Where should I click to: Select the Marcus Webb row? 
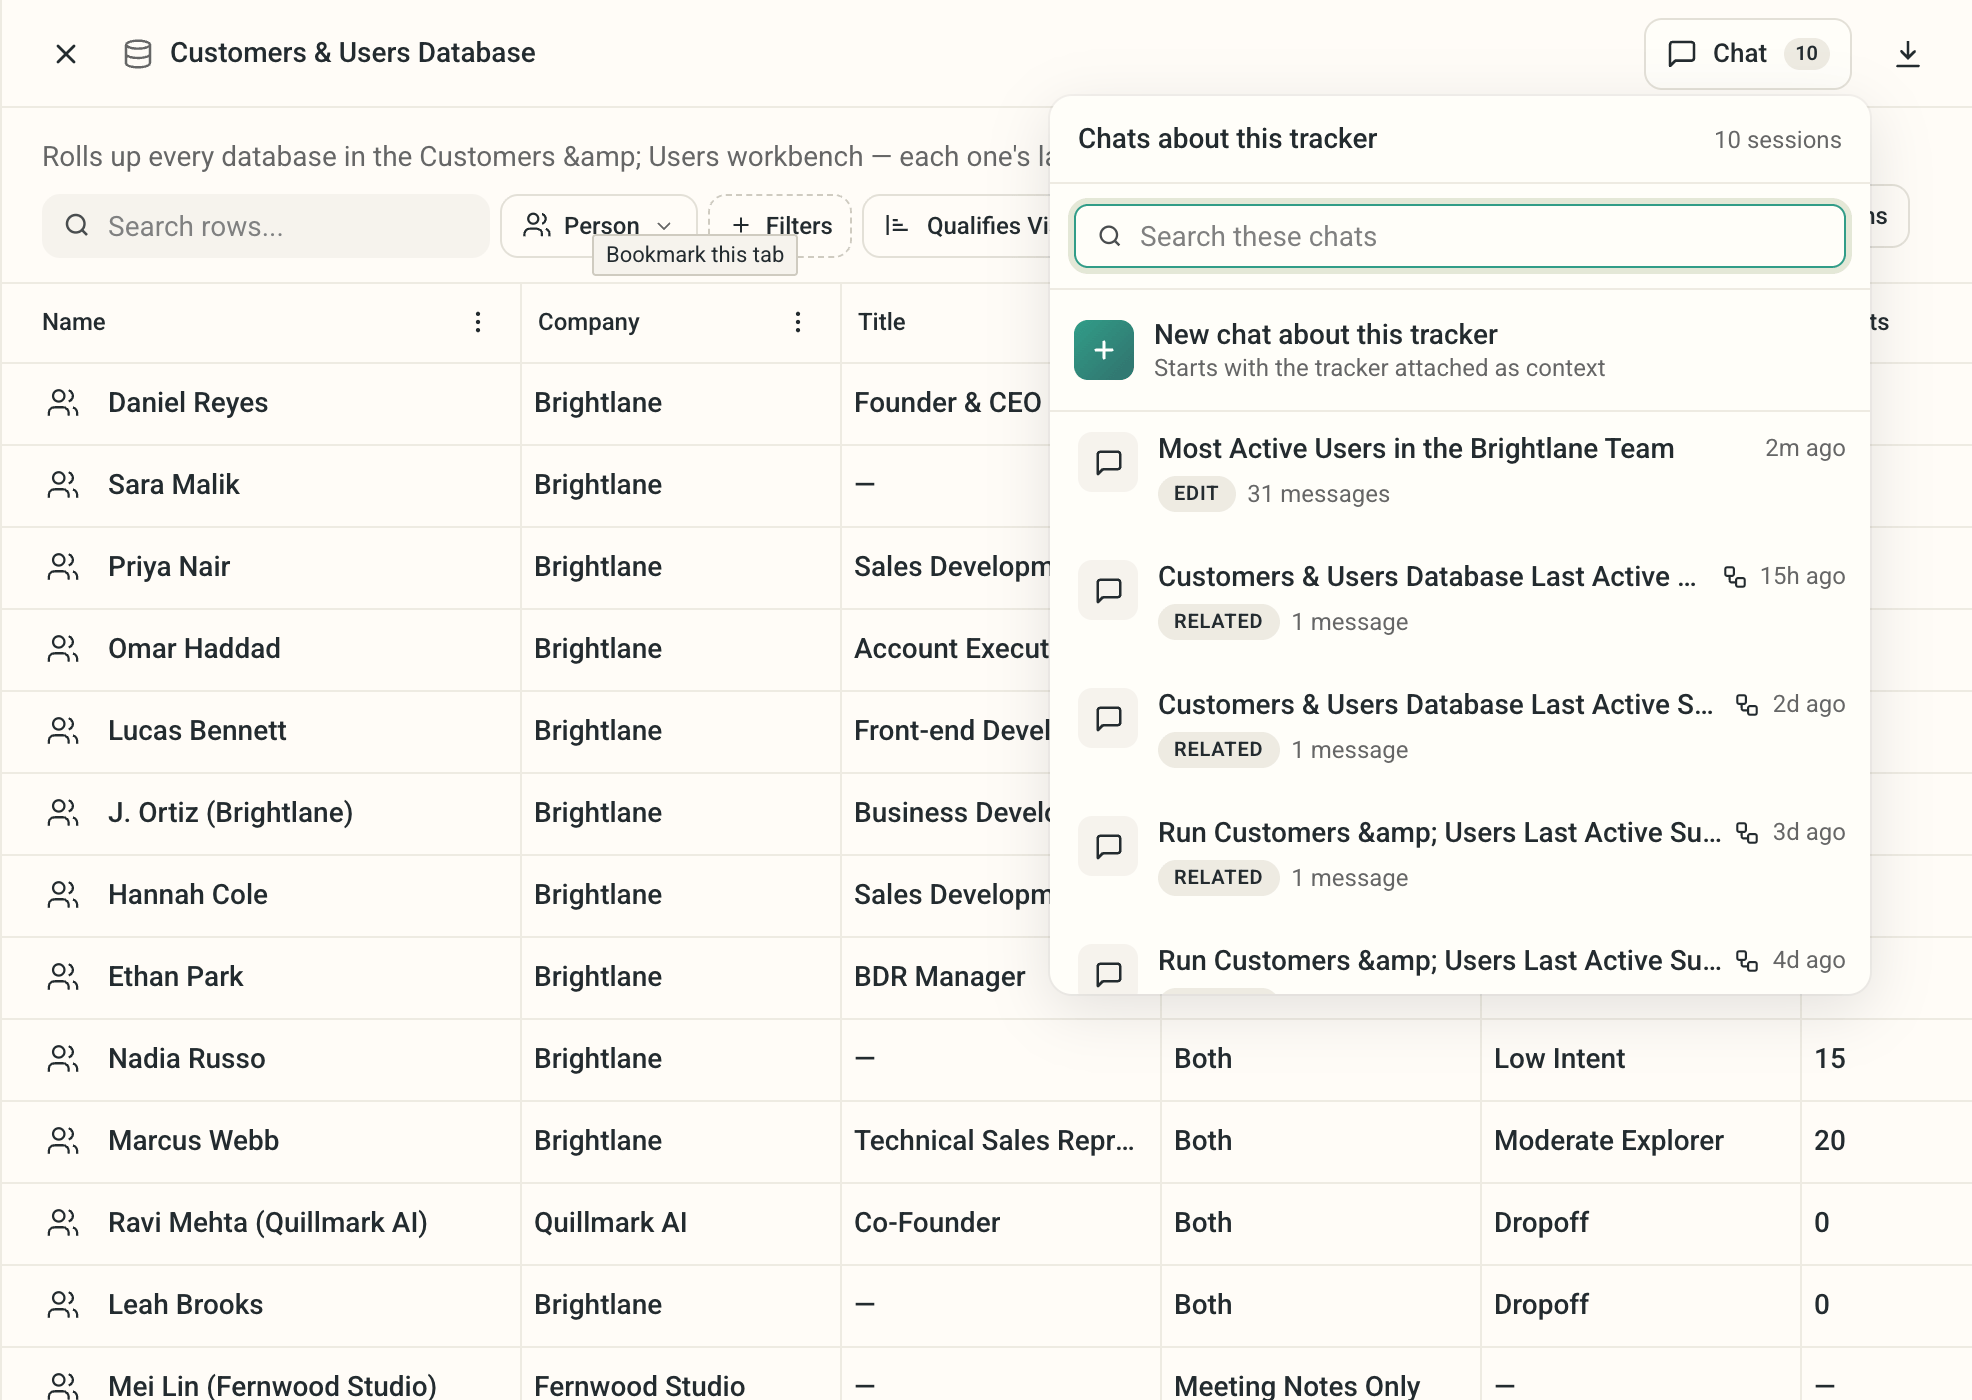click(x=986, y=1141)
